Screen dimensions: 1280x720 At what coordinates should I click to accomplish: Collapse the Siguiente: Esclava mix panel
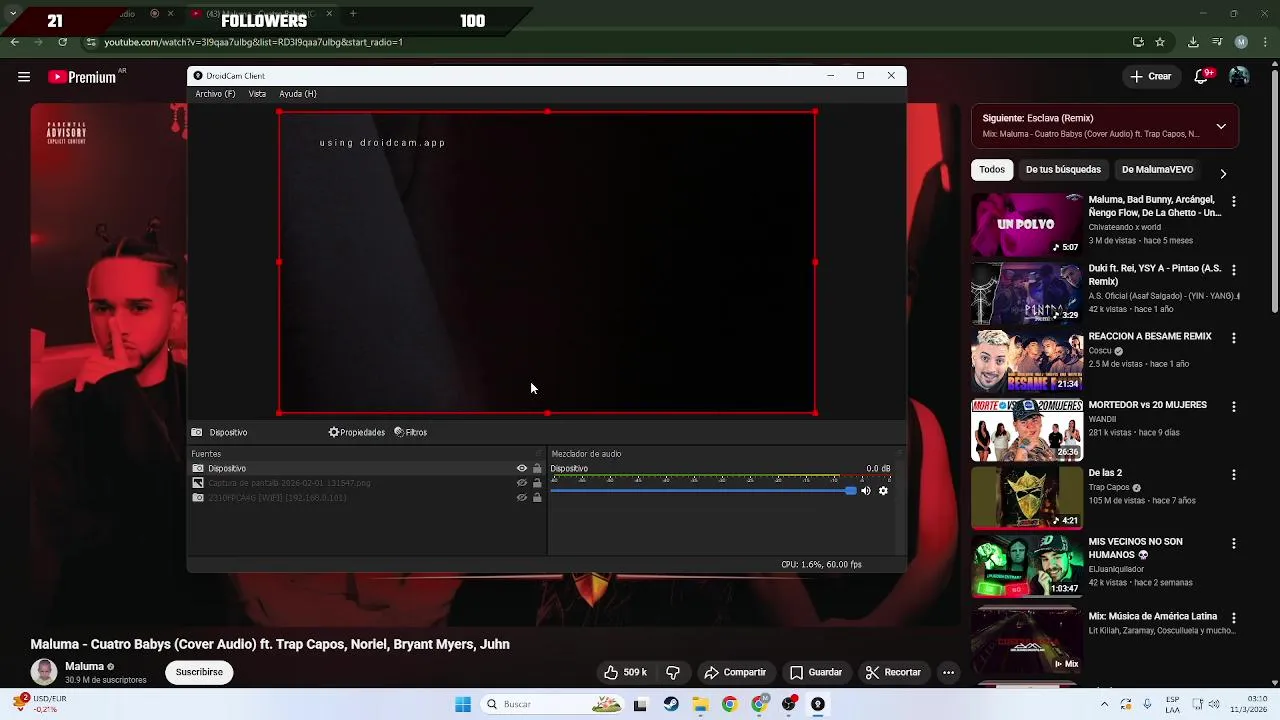pos(1221,127)
